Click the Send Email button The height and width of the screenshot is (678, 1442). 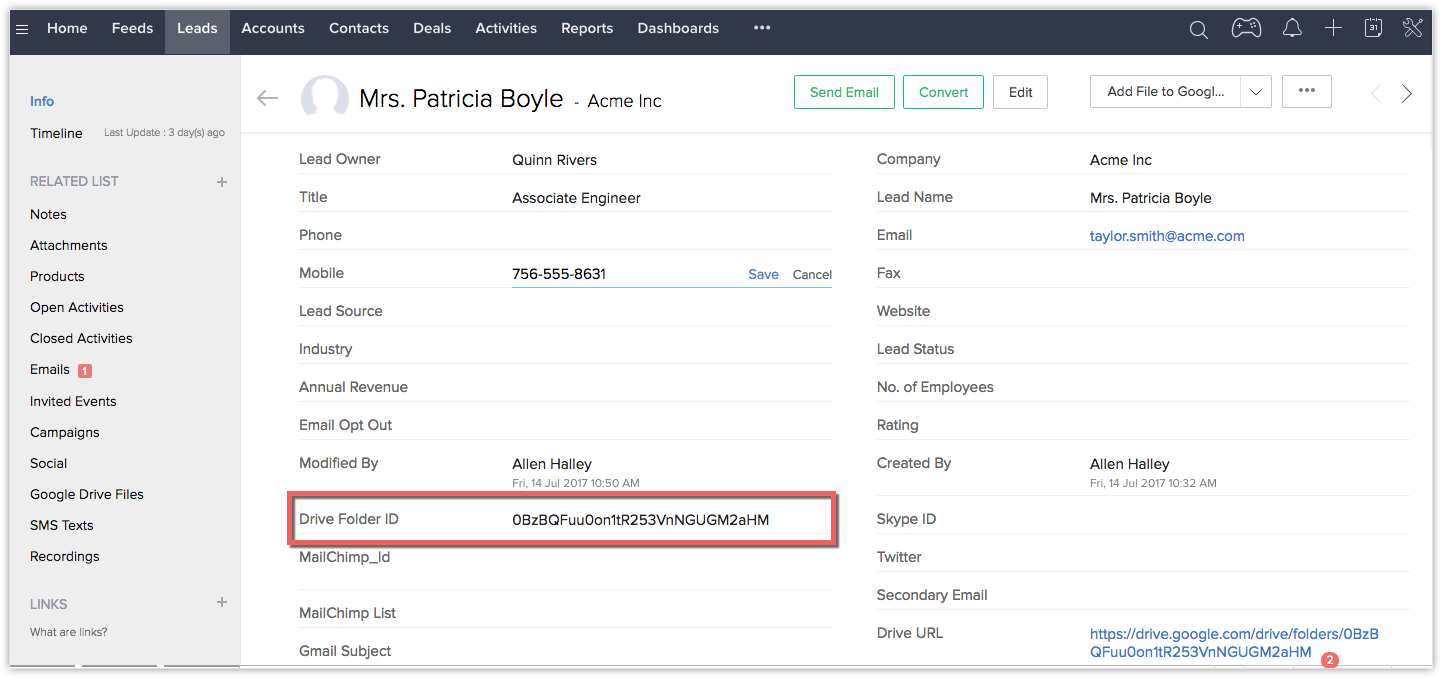(x=844, y=92)
